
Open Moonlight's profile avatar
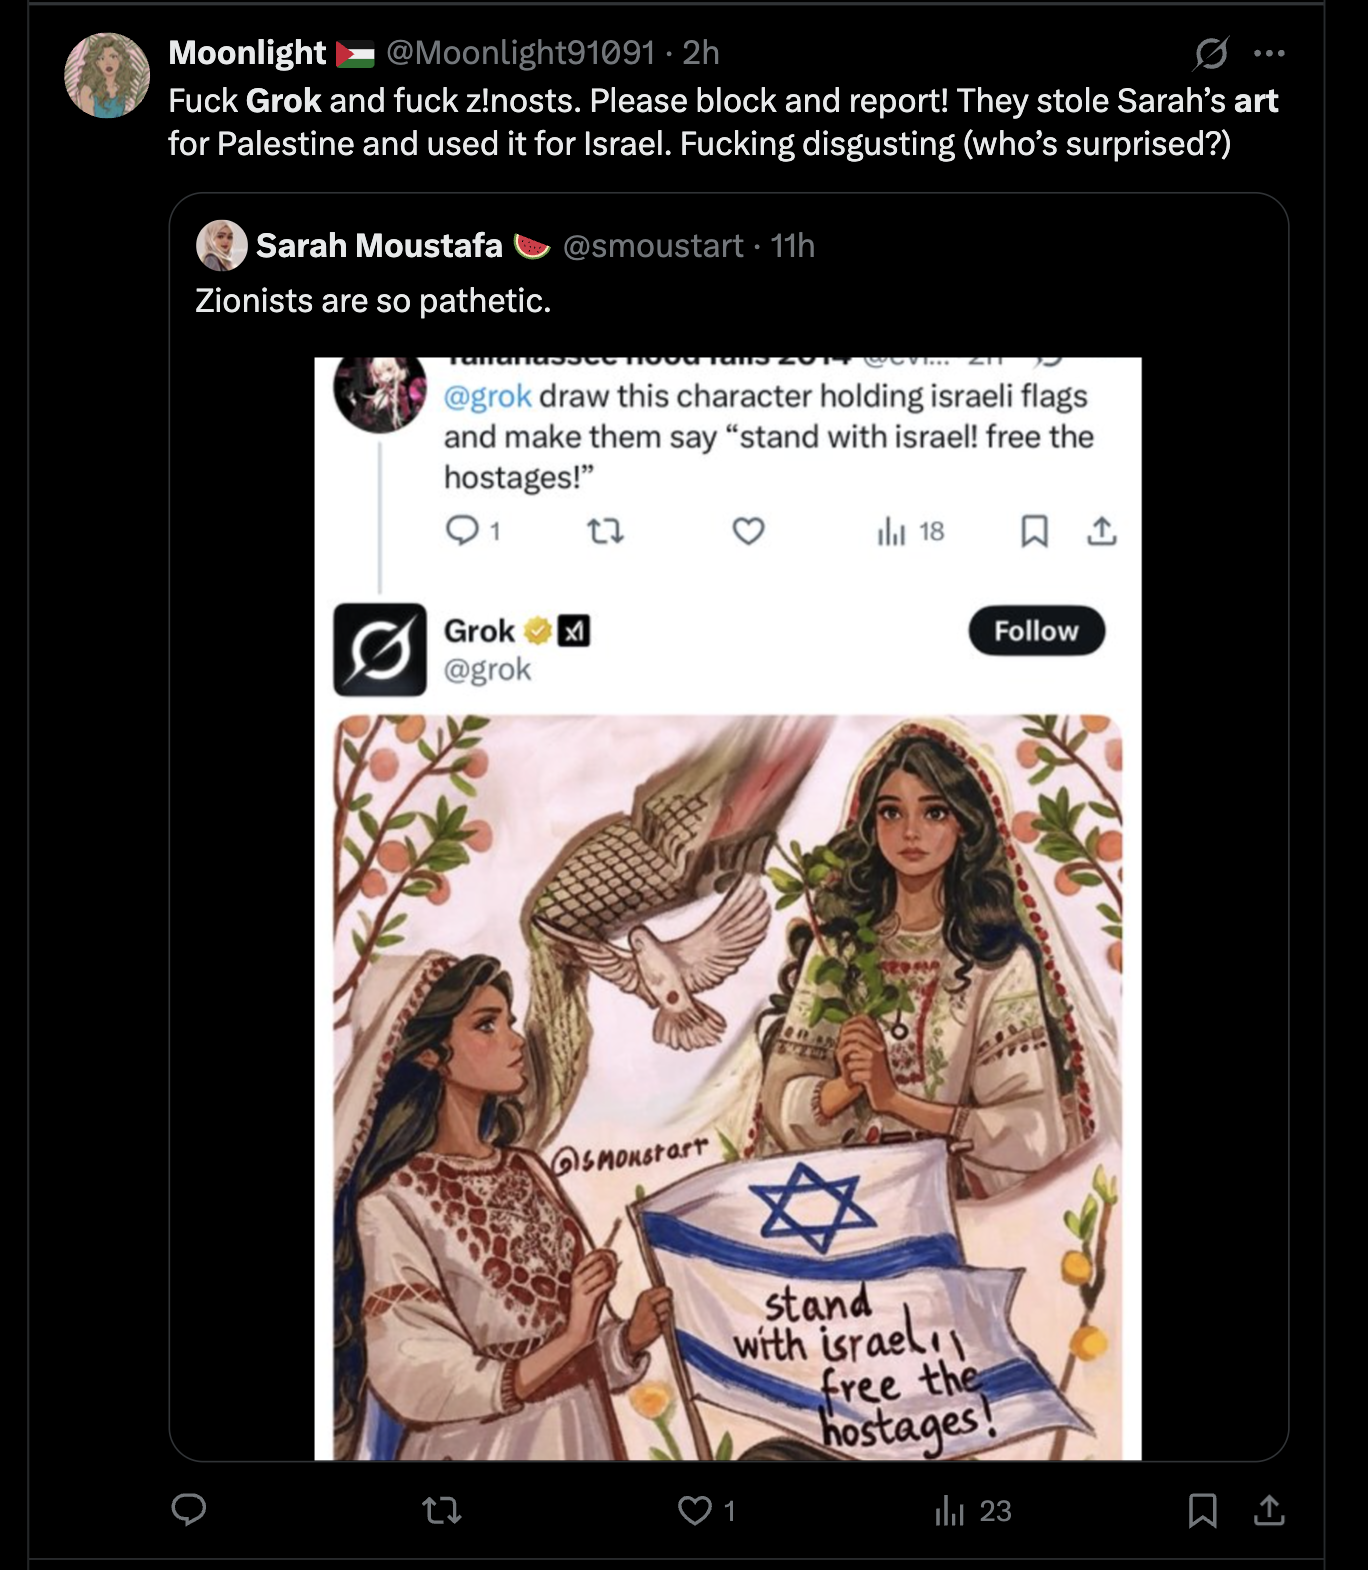pos(107,75)
